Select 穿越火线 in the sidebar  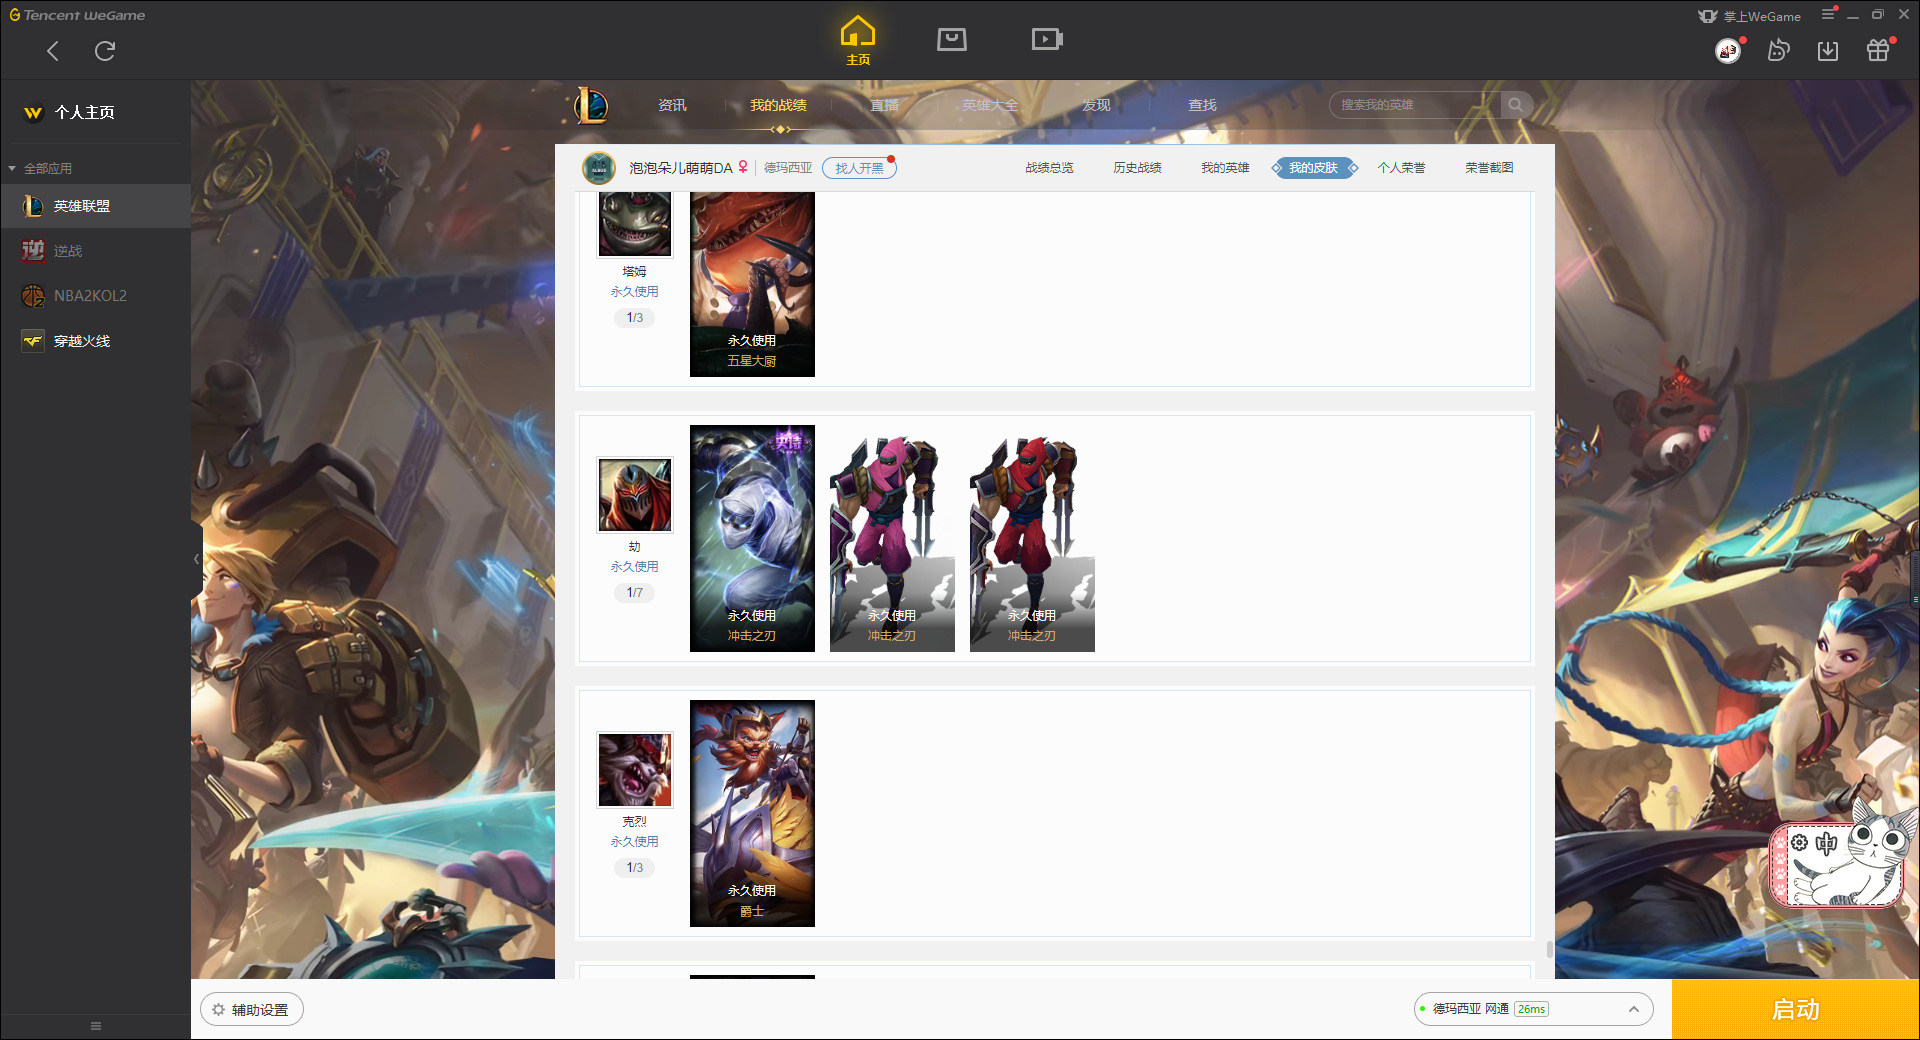tap(95, 341)
